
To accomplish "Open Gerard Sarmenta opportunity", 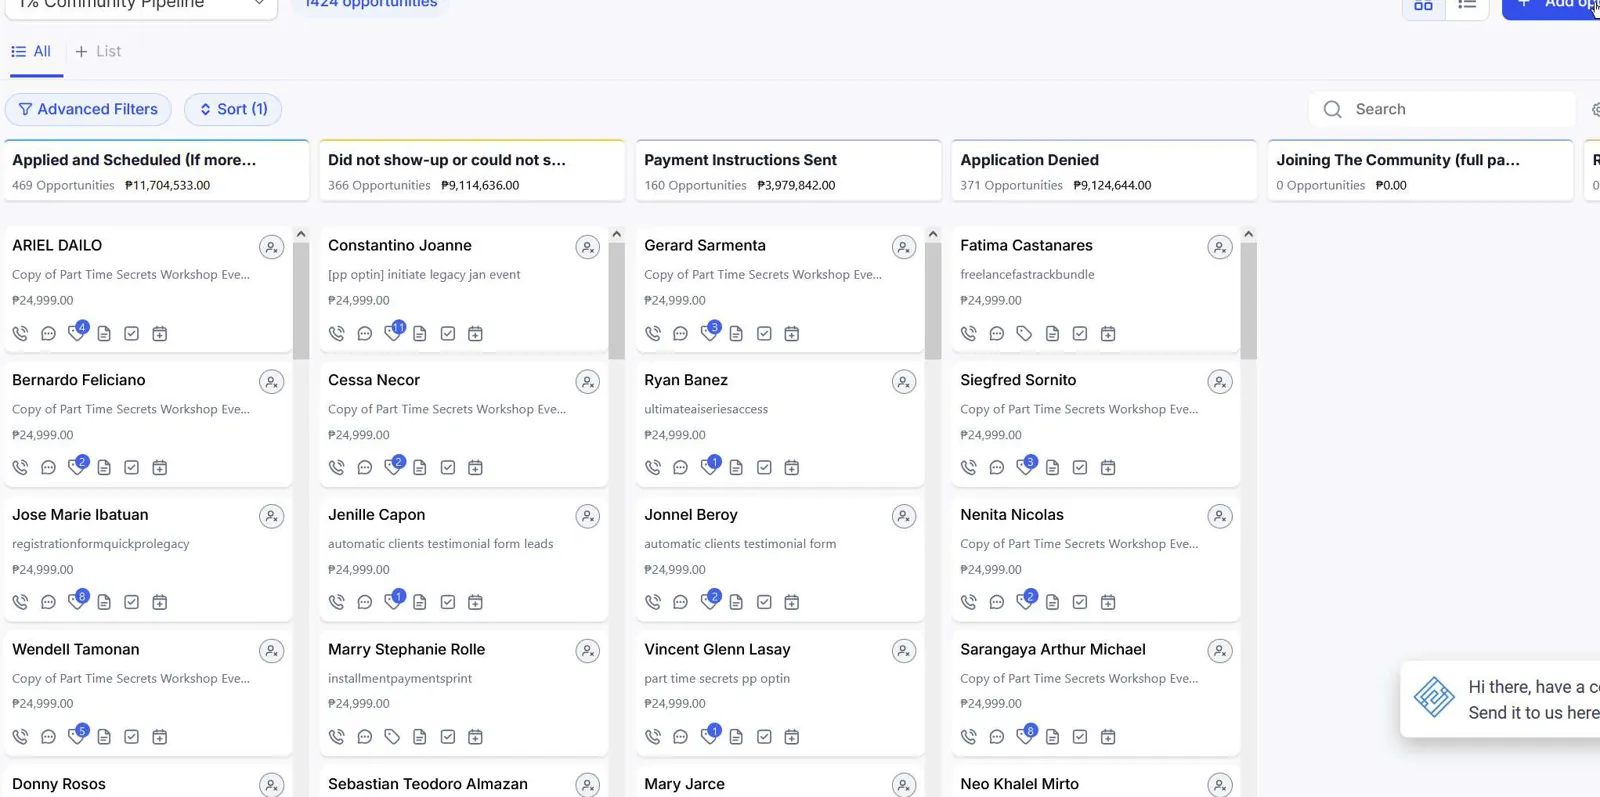I will [705, 246].
